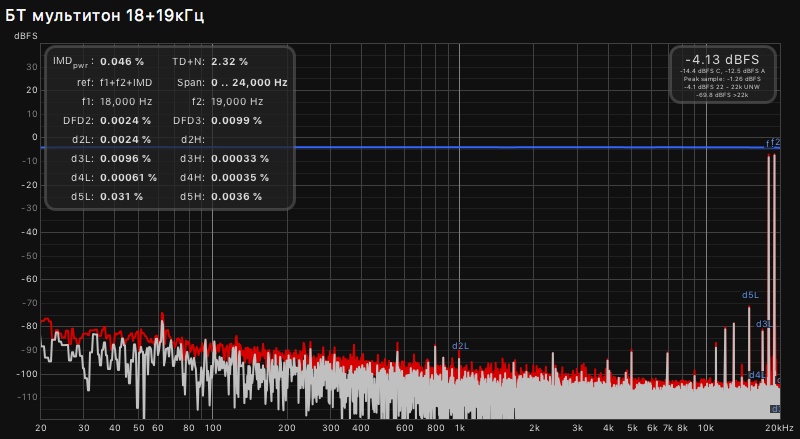Click the 5k tick on the frequency axis
800x439 pixels.
(x=633, y=428)
